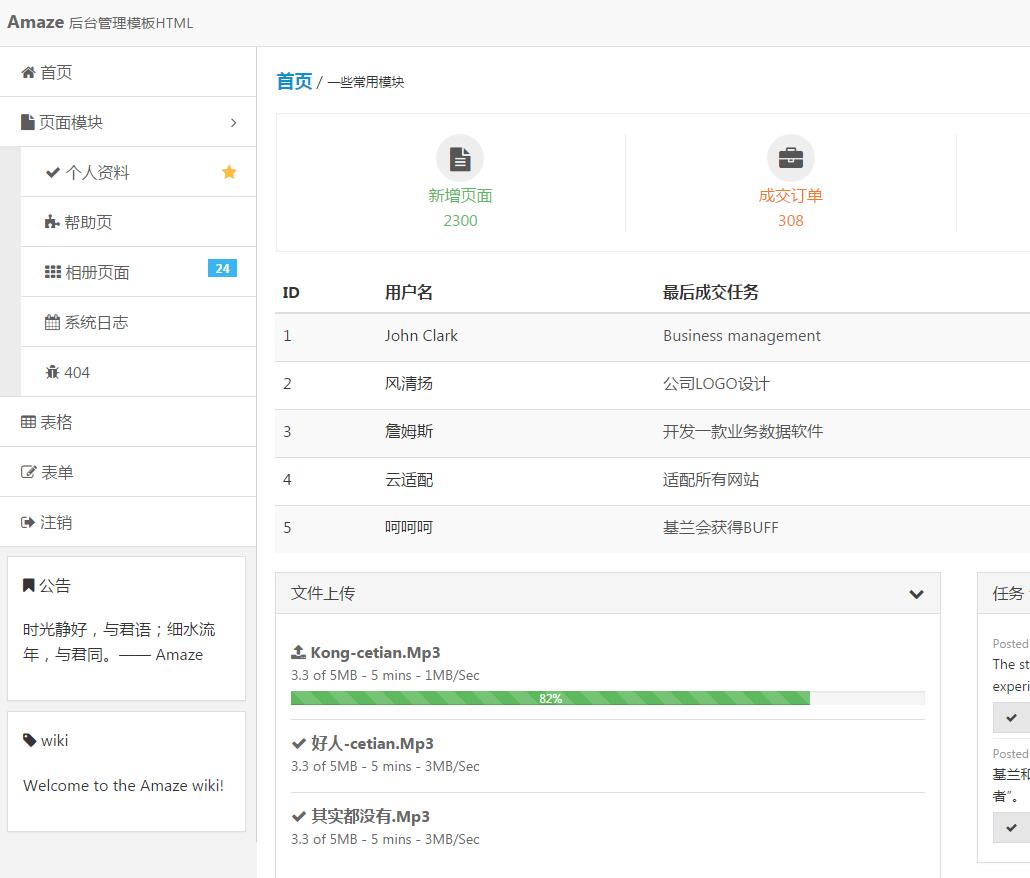1030x878 pixels.
Task: Check off the 基兰 task in 任务 panel
Action: point(1011,827)
